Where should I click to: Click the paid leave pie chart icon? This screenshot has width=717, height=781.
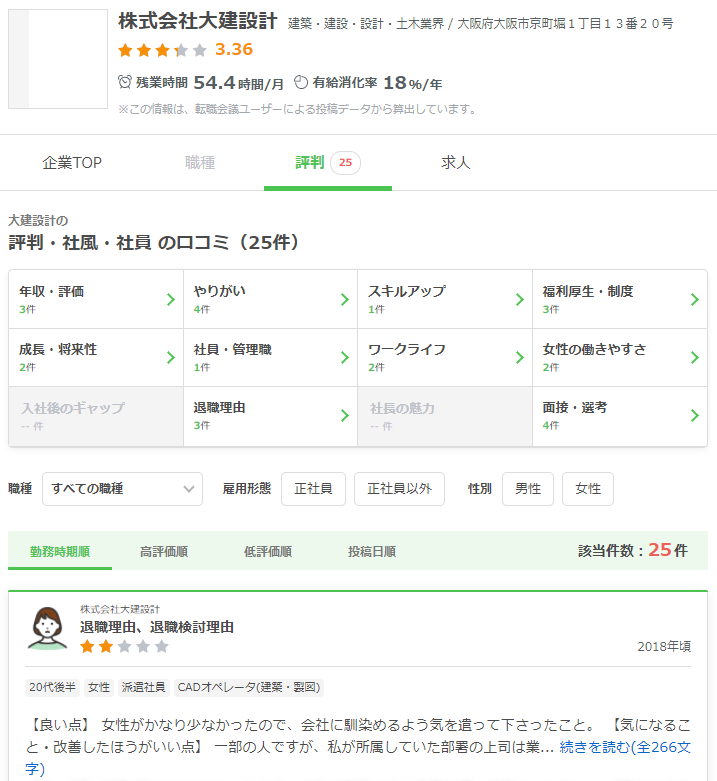click(x=301, y=82)
